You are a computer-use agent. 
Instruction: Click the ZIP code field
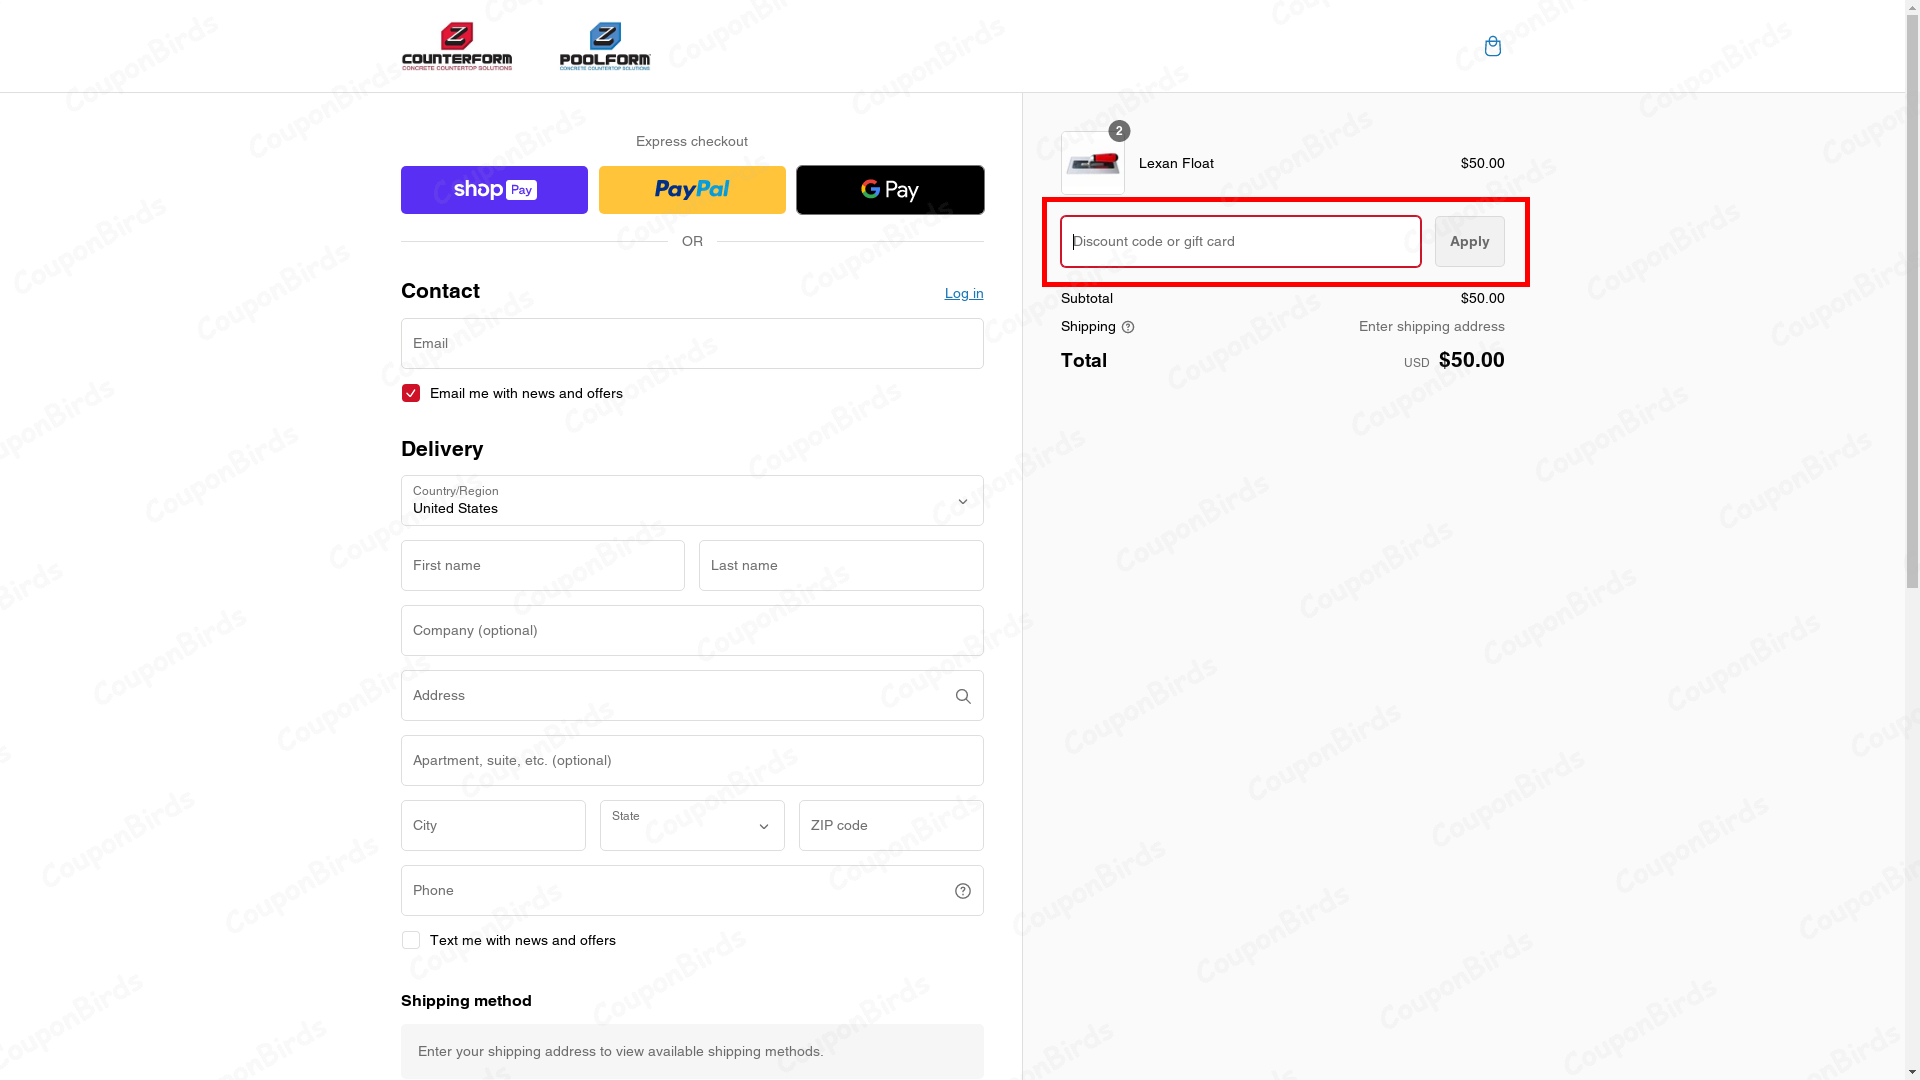pos(891,825)
